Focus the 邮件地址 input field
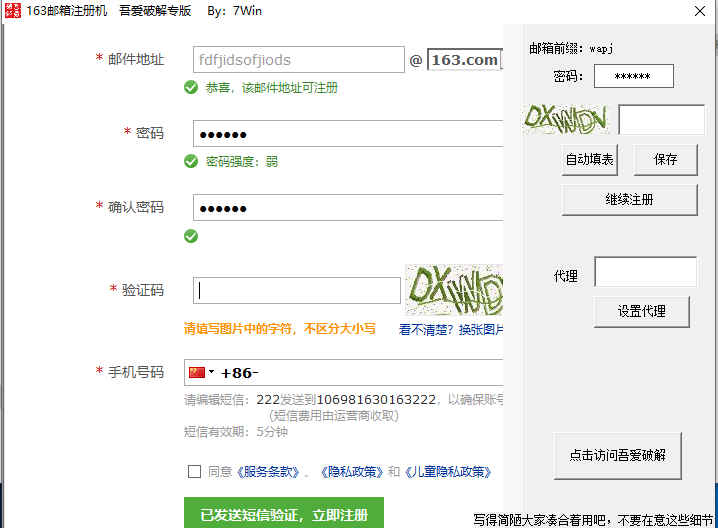Viewport: 718px width, 528px height. [x=299, y=60]
